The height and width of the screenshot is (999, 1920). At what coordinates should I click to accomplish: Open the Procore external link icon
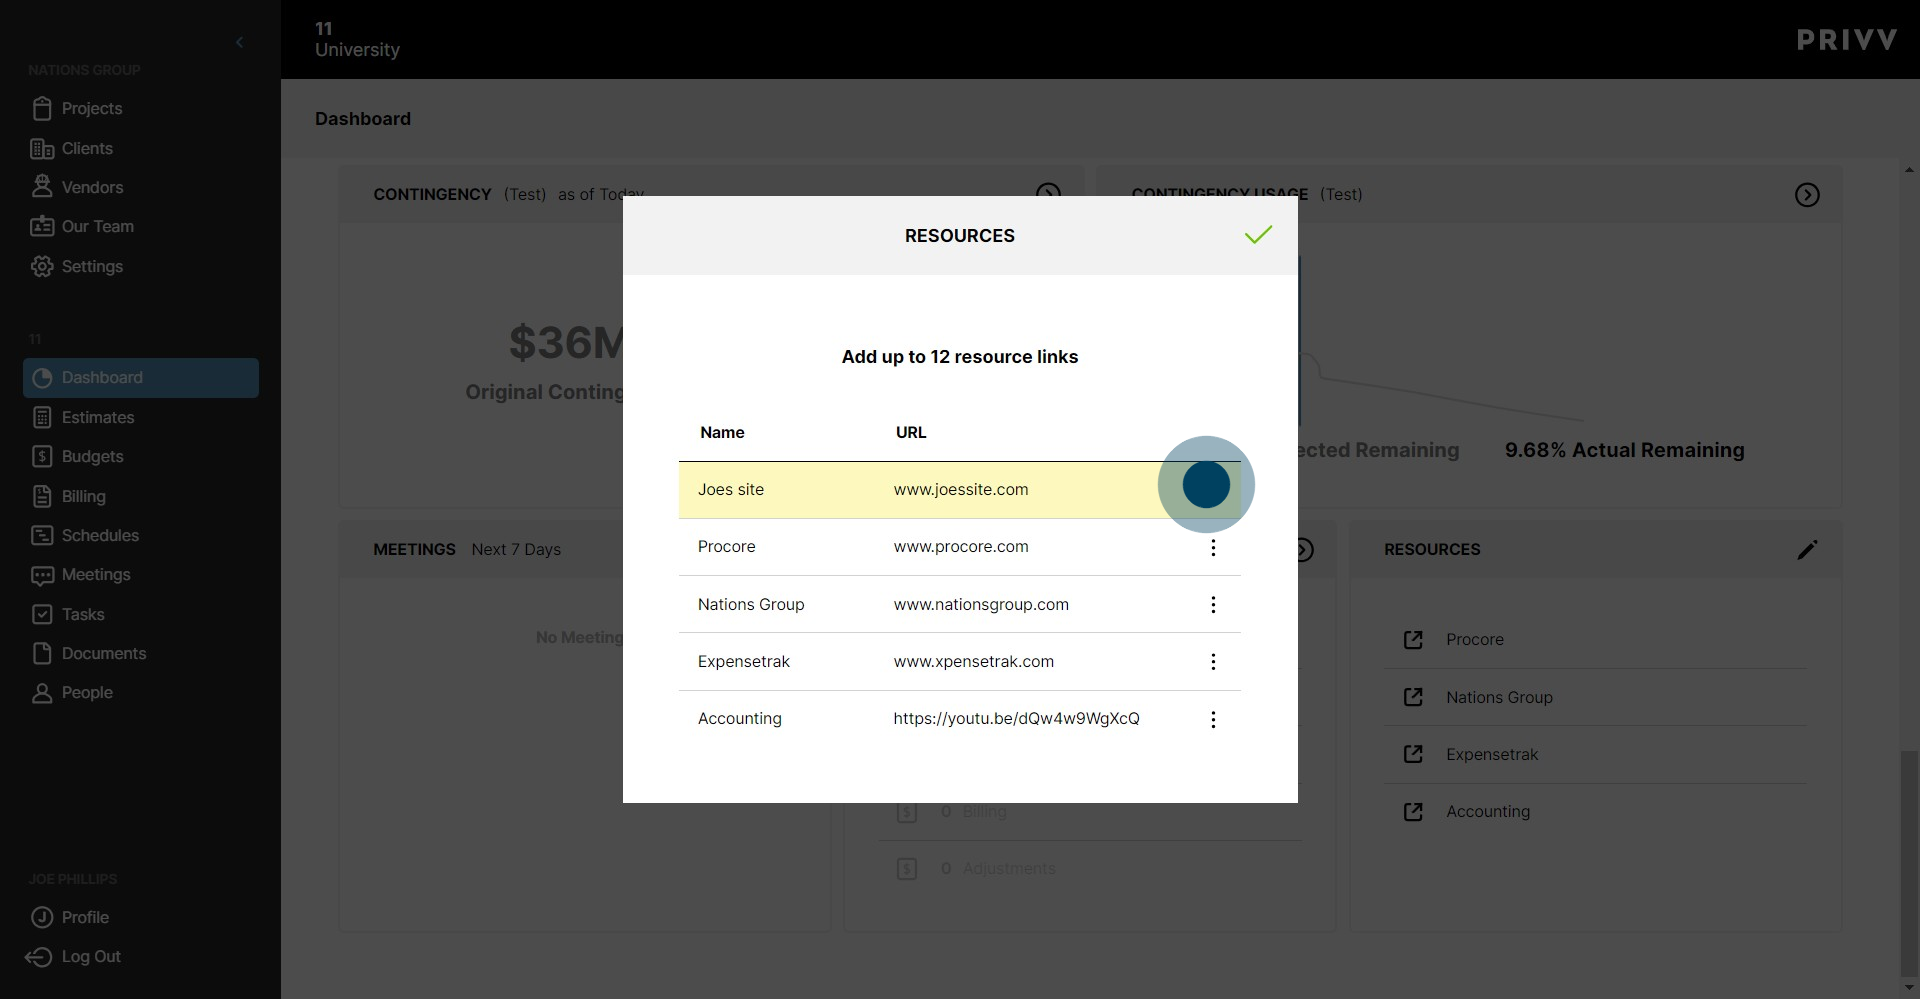1413,640
